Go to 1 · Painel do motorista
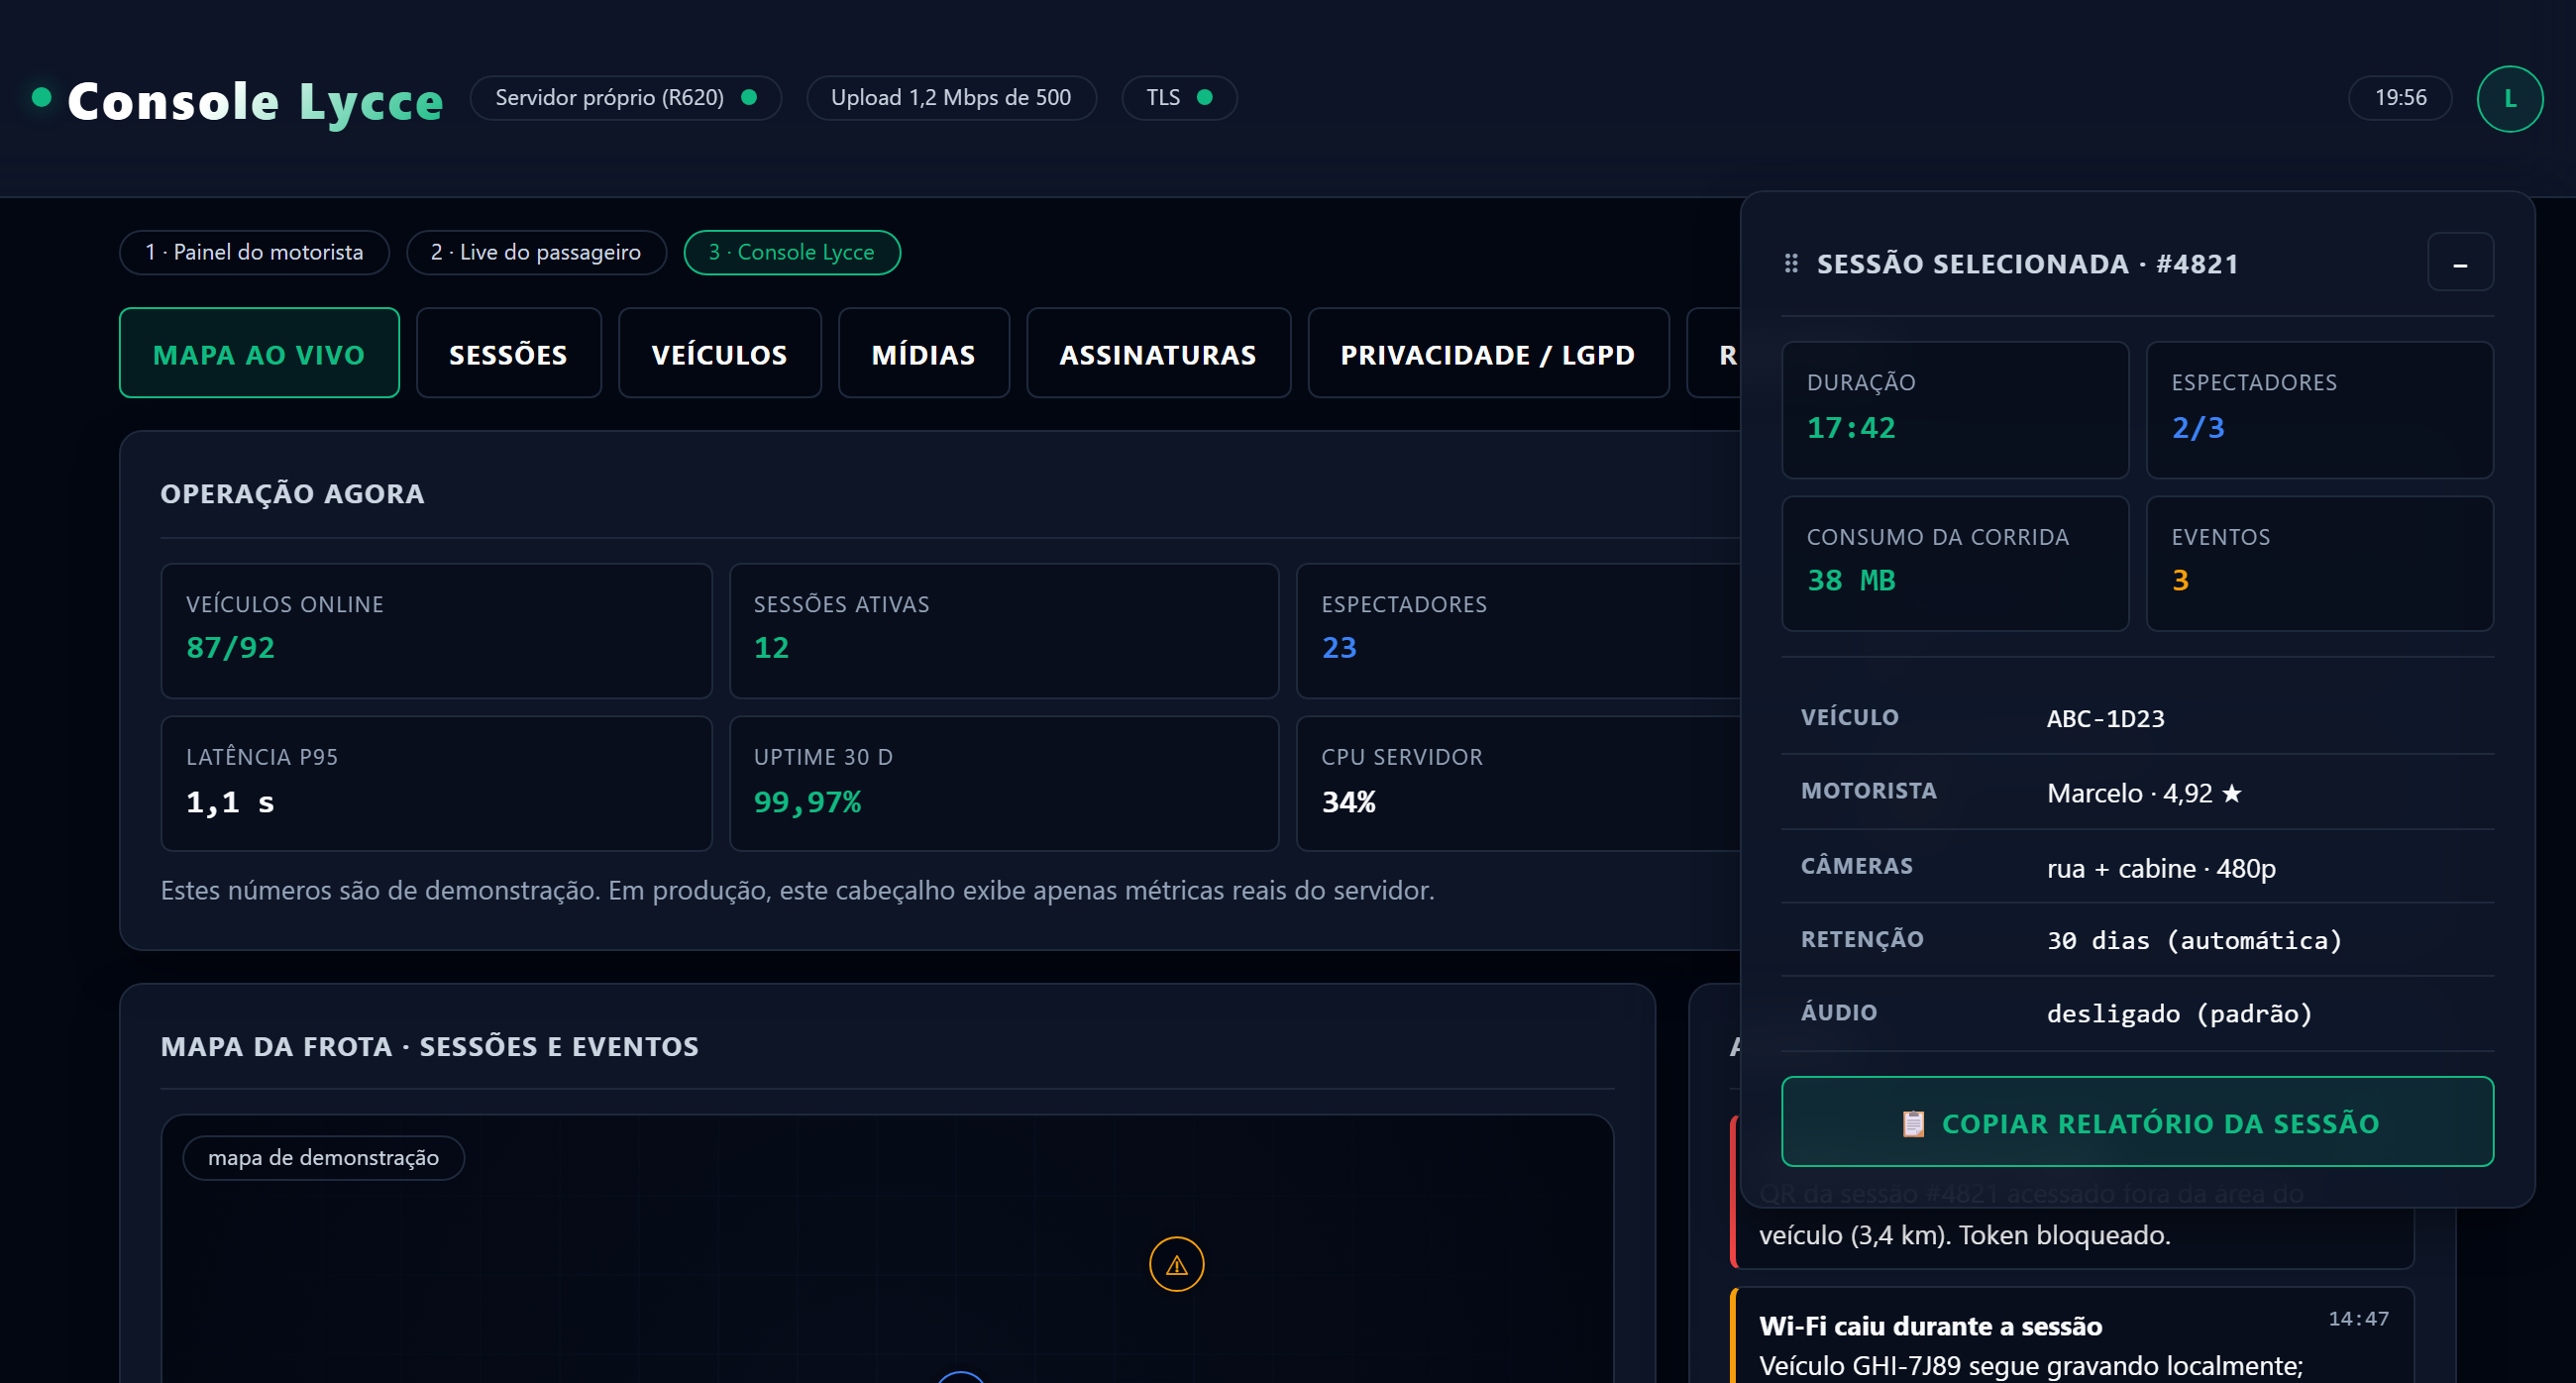The image size is (2576, 1383). [254, 252]
